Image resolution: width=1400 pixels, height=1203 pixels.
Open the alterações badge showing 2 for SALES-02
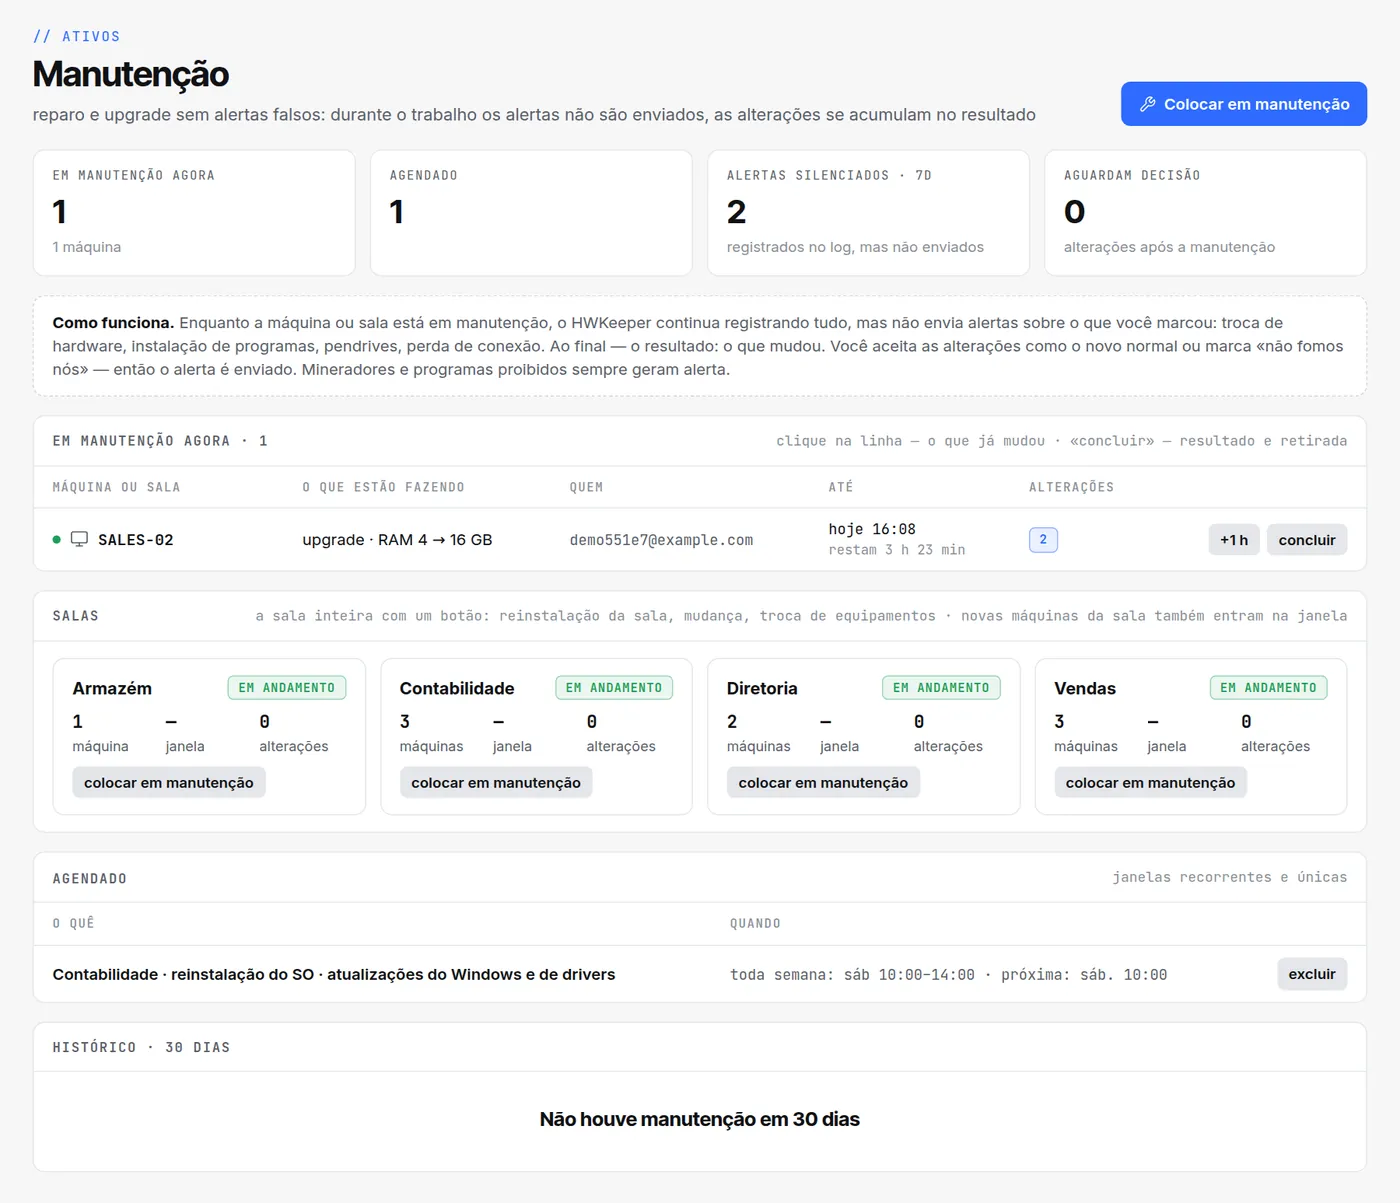1043,540
